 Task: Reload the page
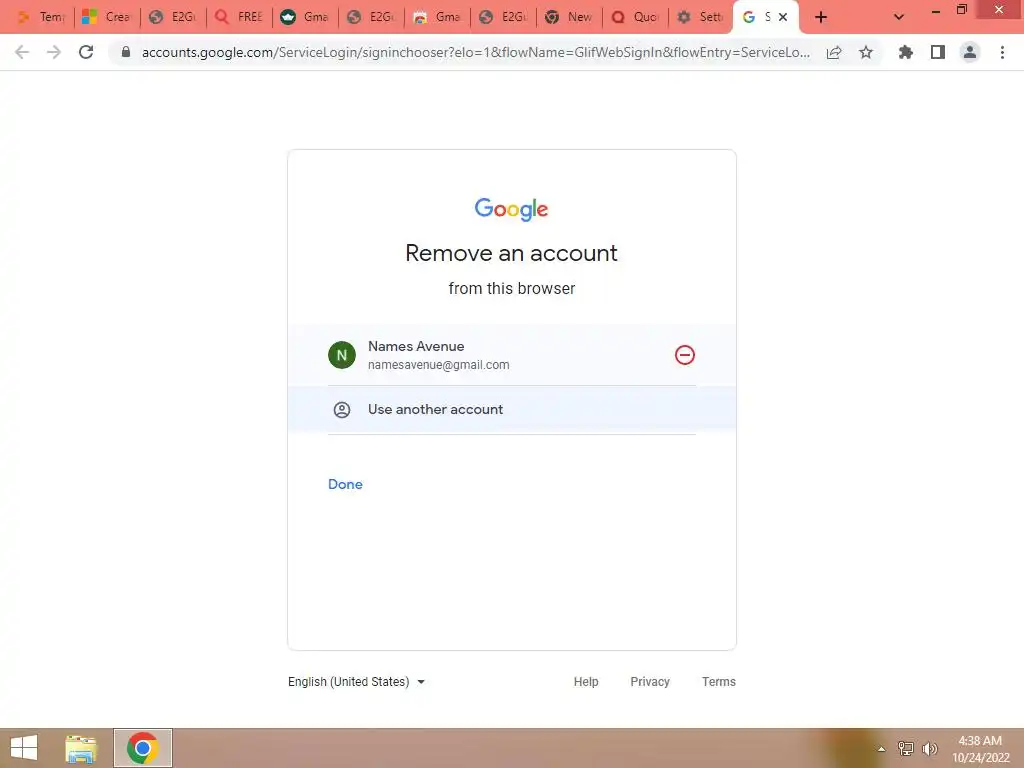coord(86,52)
